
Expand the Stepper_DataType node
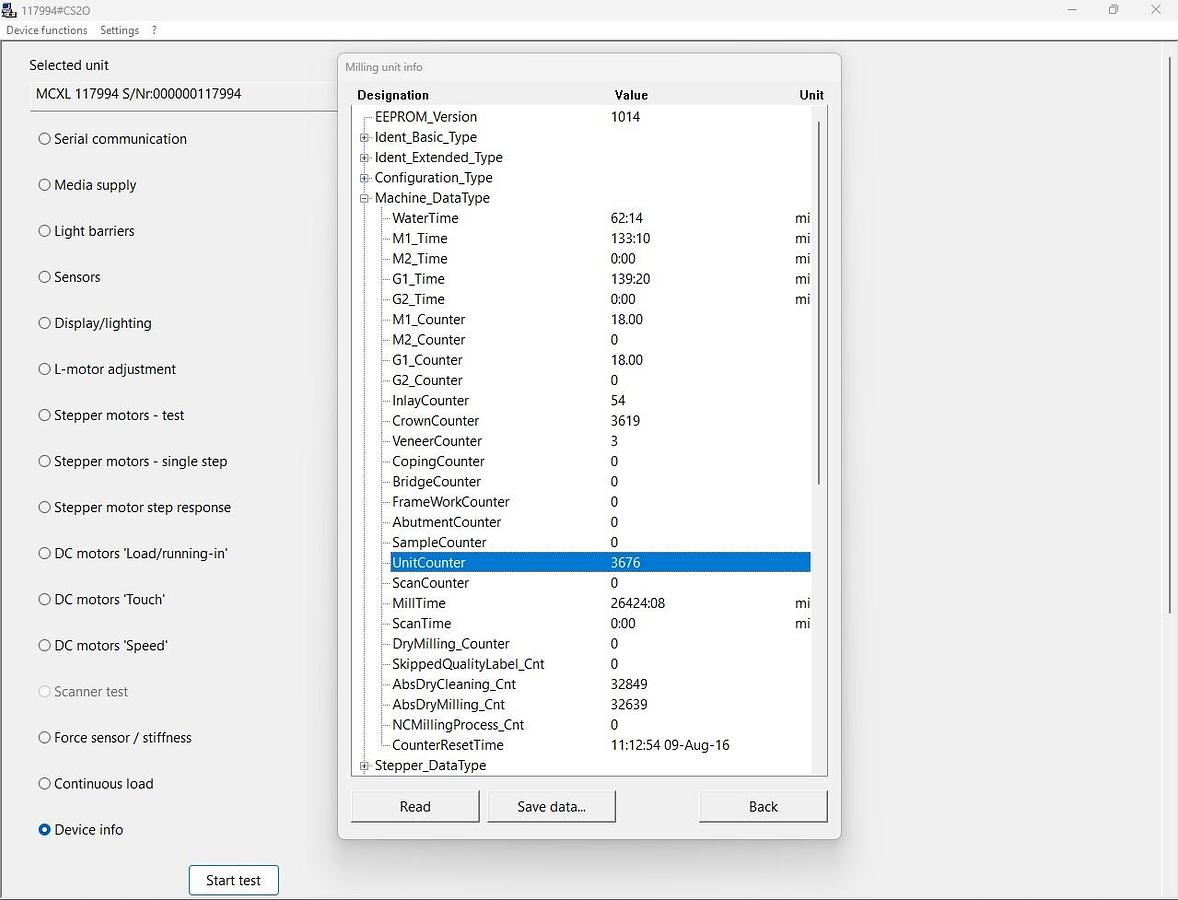[x=365, y=766]
